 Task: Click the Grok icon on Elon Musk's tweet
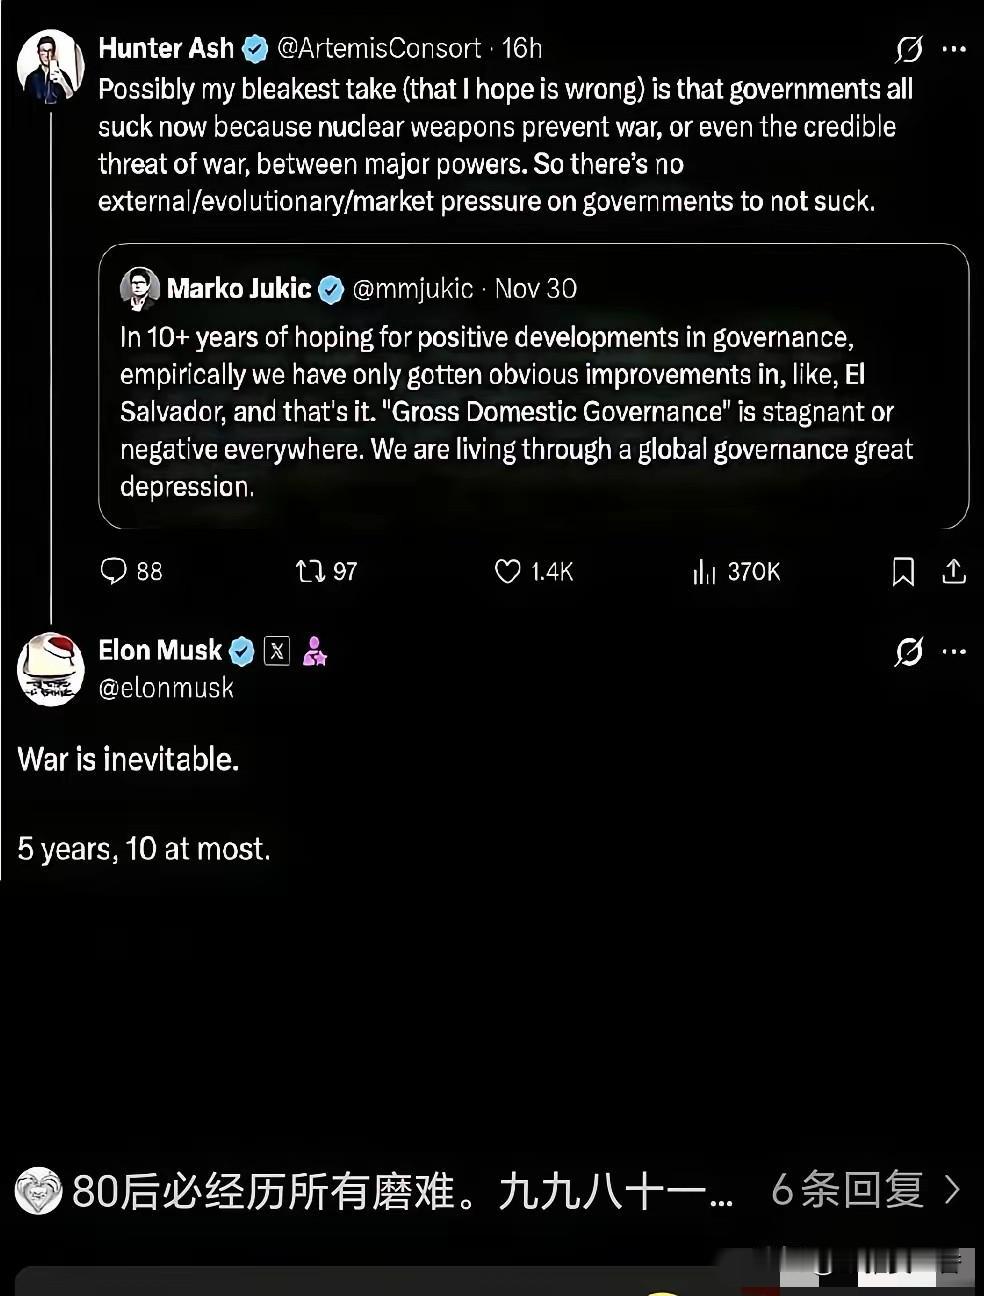909,652
